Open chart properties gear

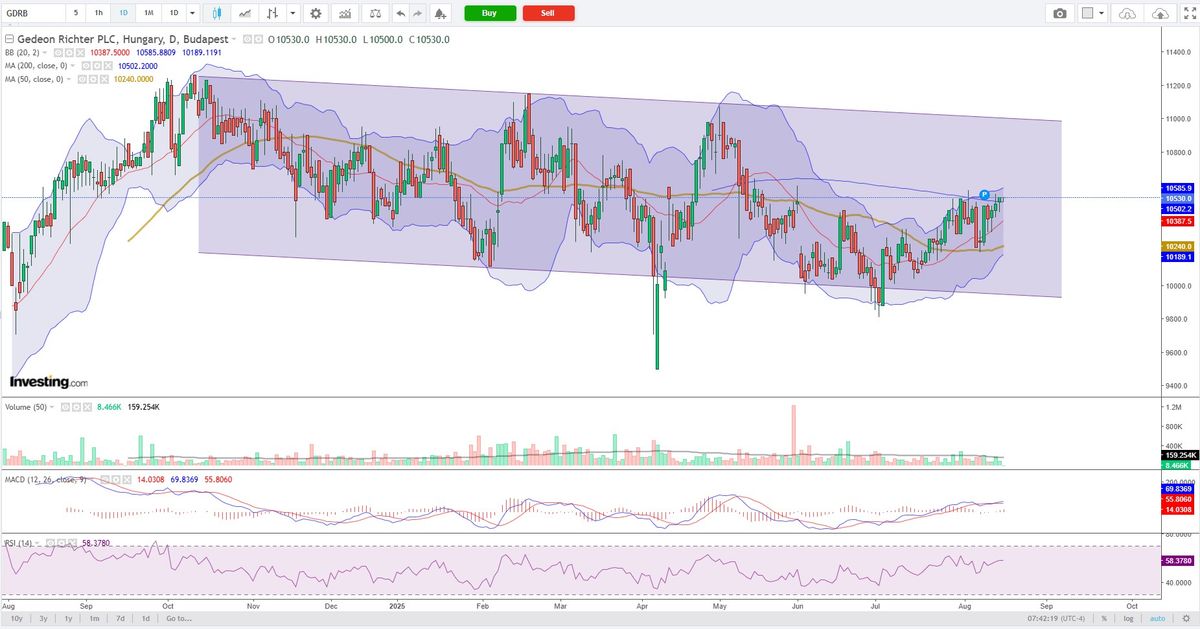pyautogui.click(x=316, y=13)
